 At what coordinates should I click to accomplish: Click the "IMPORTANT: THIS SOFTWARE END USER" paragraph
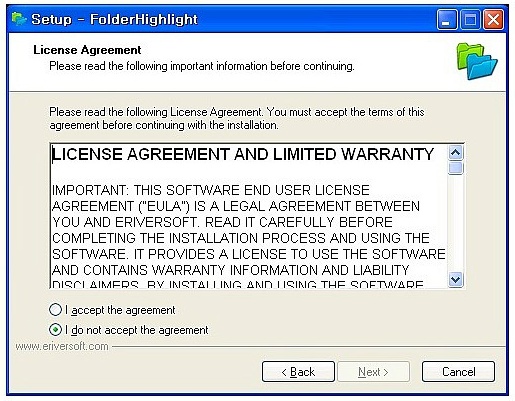coord(249,238)
